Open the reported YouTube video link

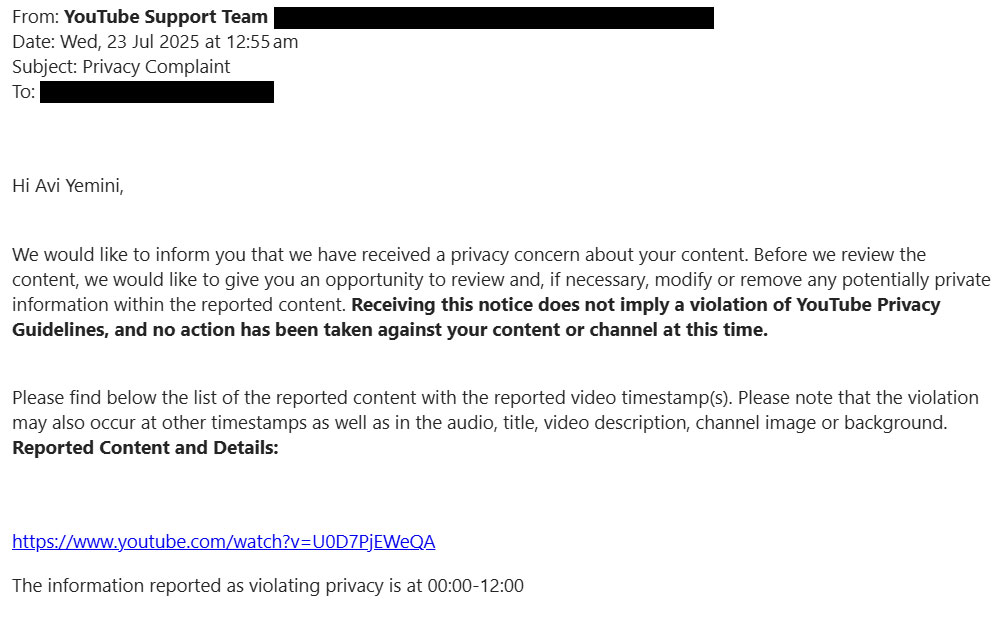[223, 542]
